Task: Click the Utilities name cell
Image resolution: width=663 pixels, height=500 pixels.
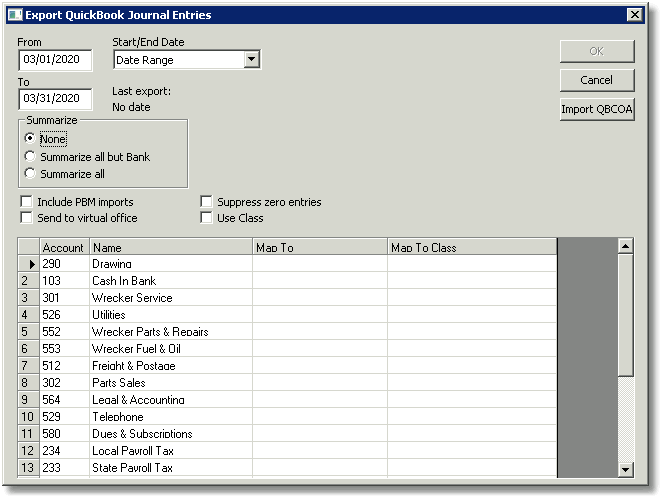Action: [171, 314]
